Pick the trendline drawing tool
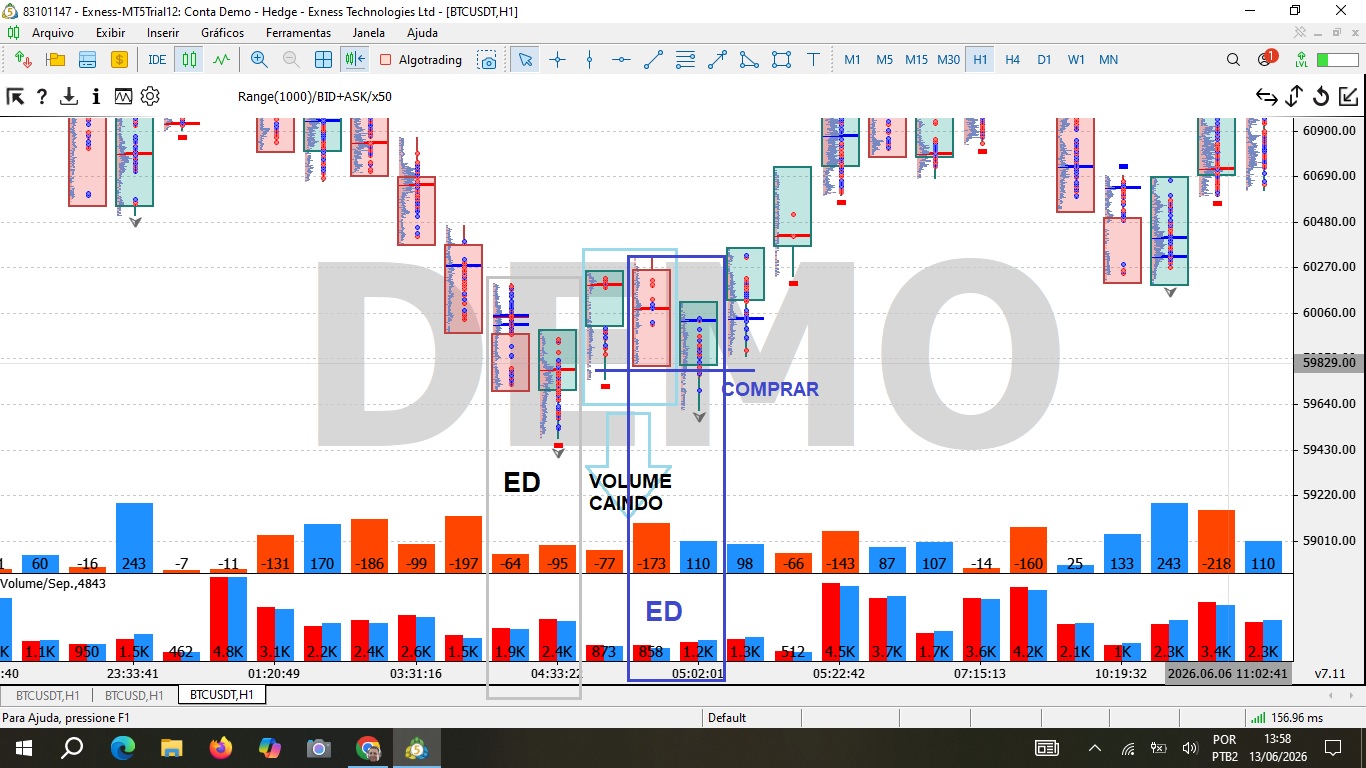Image resolution: width=1366 pixels, height=768 pixels. point(653,60)
